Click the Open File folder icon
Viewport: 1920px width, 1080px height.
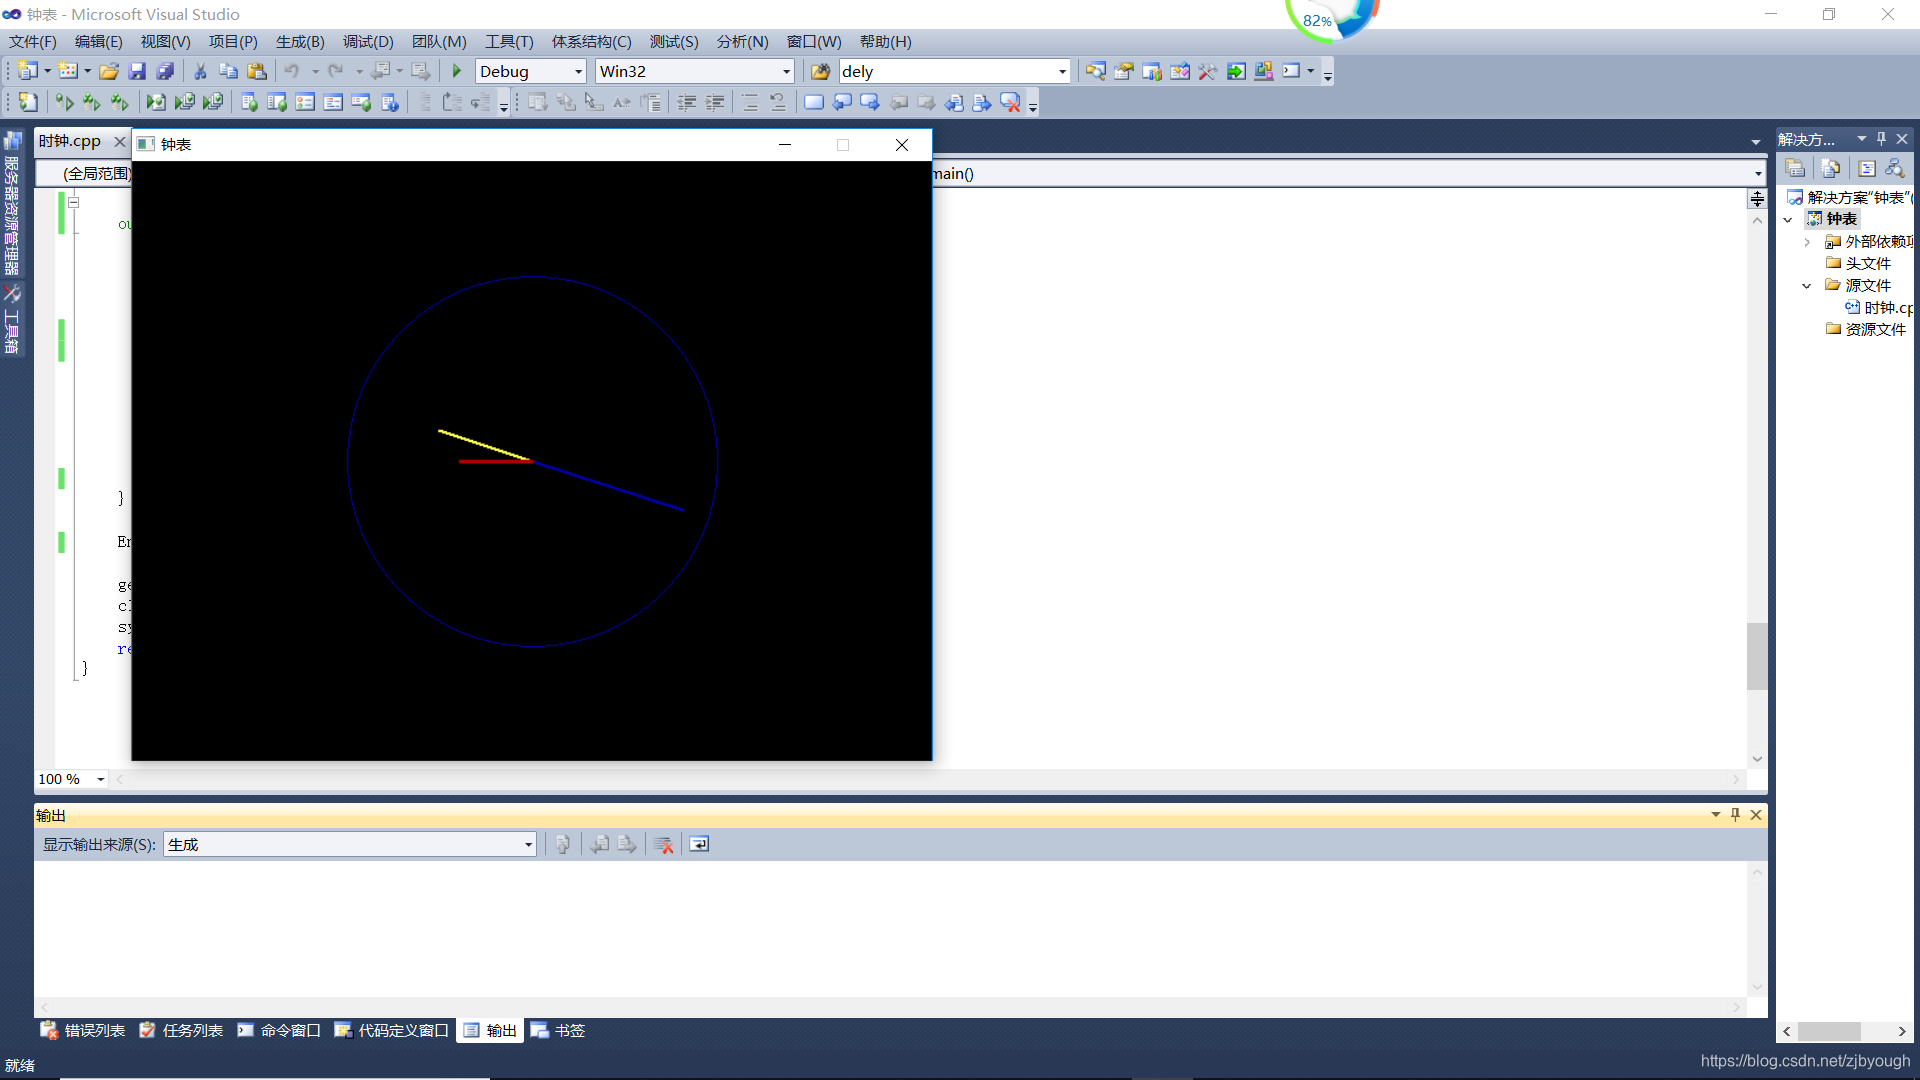click(109, 71)
